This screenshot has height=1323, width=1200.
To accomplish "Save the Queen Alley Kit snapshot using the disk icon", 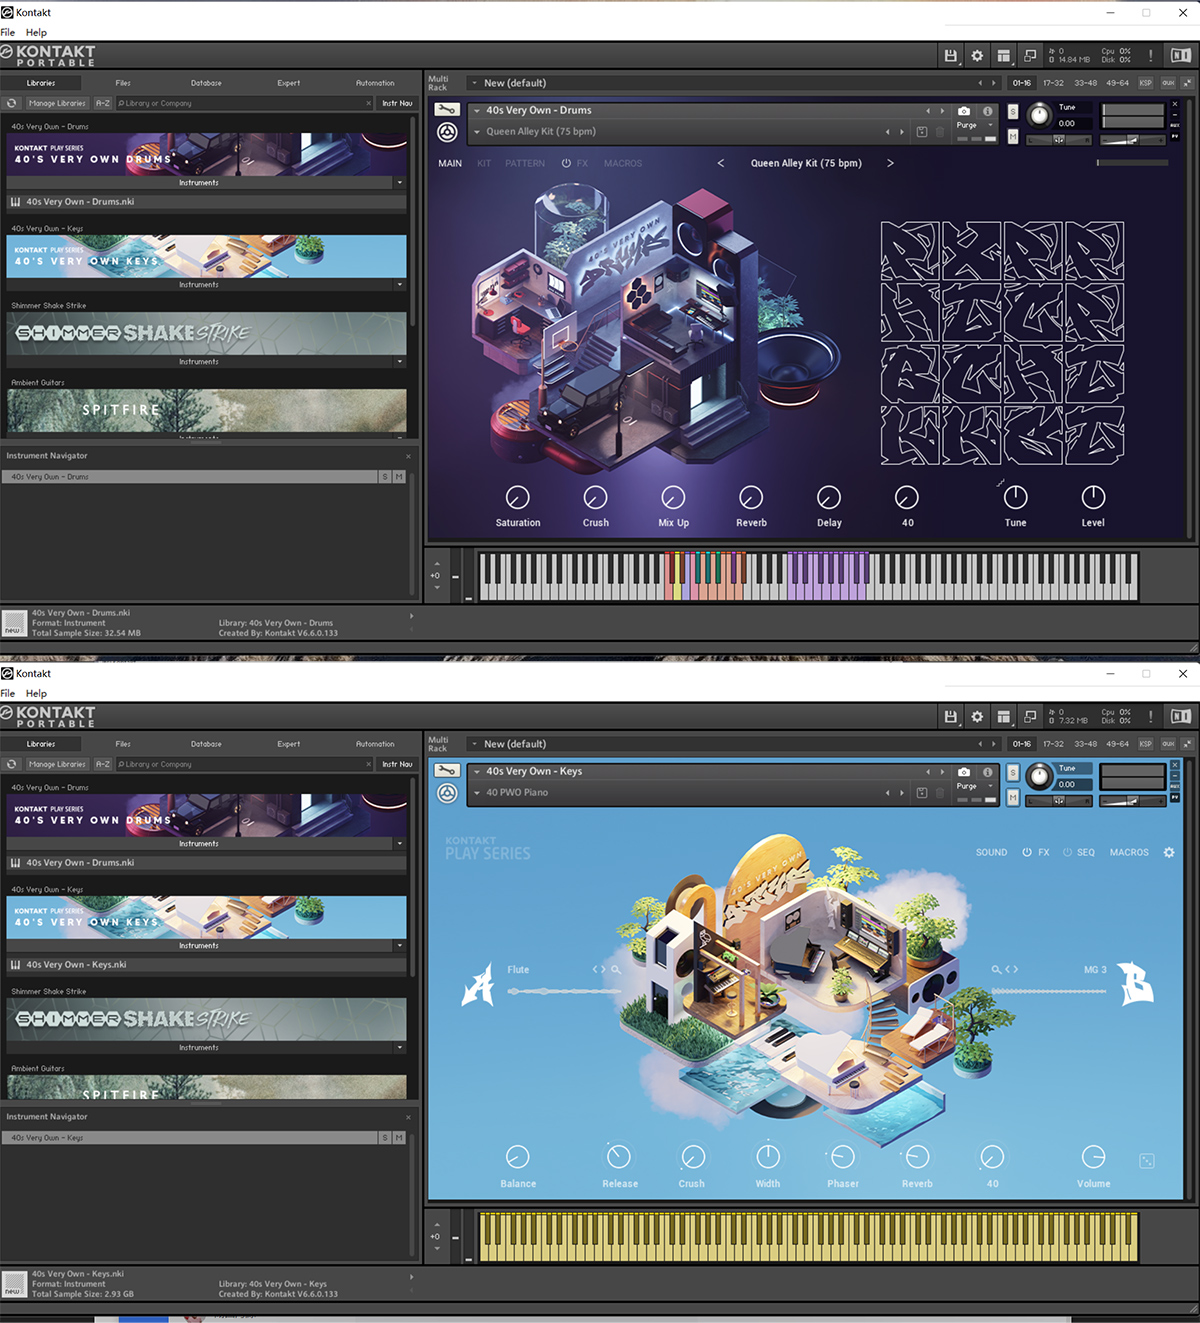I will [922, 132].
